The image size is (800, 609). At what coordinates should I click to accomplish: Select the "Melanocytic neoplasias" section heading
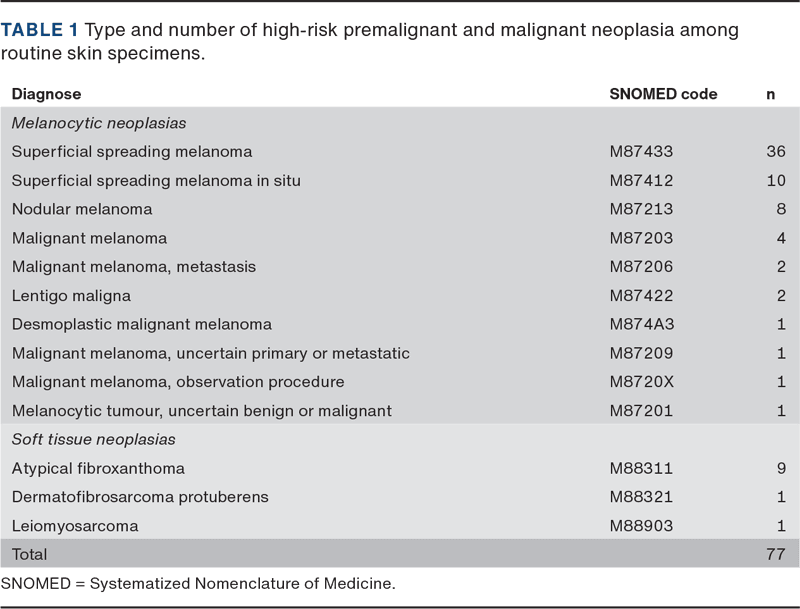coord(99,123)
